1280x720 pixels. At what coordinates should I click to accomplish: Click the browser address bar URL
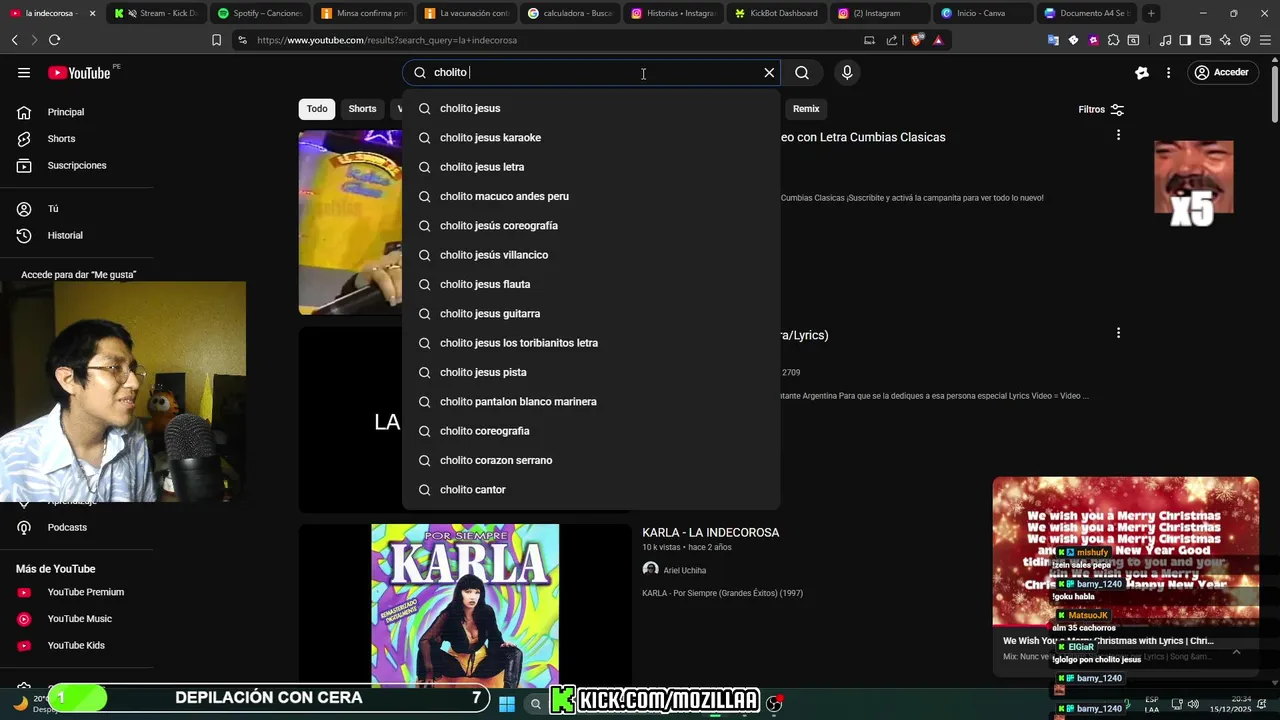coord(387,40)
